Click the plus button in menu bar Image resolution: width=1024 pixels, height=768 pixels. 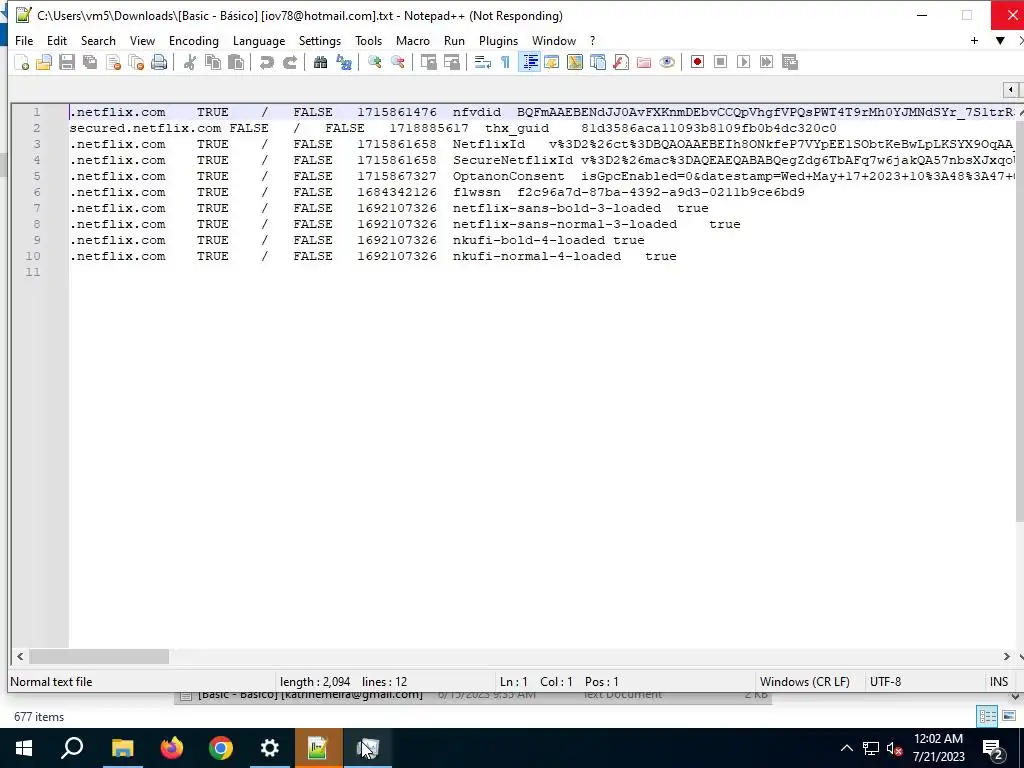tap(974, 40)
